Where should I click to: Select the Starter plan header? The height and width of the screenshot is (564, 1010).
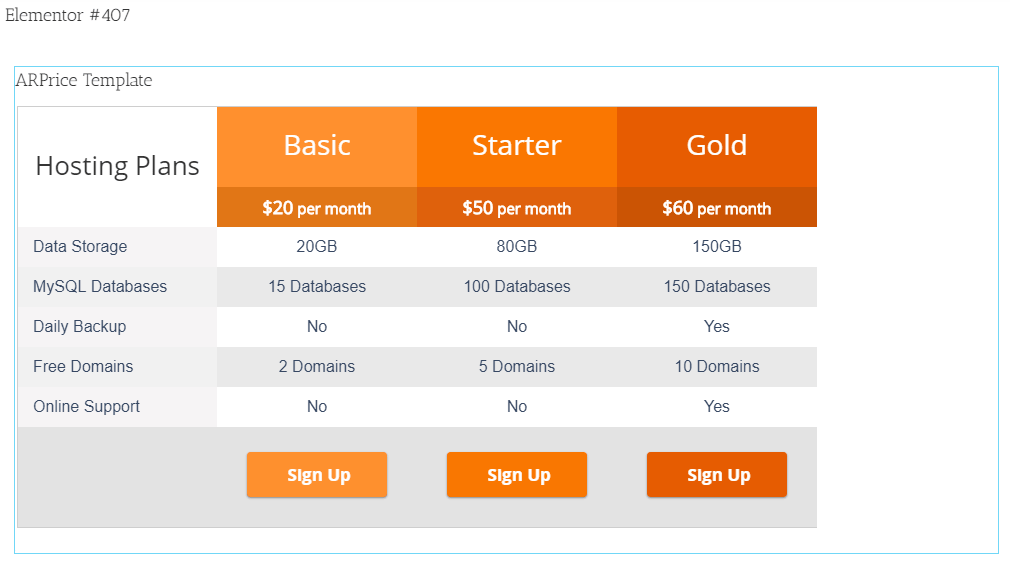pyautogui.click(x=517, y=147)
